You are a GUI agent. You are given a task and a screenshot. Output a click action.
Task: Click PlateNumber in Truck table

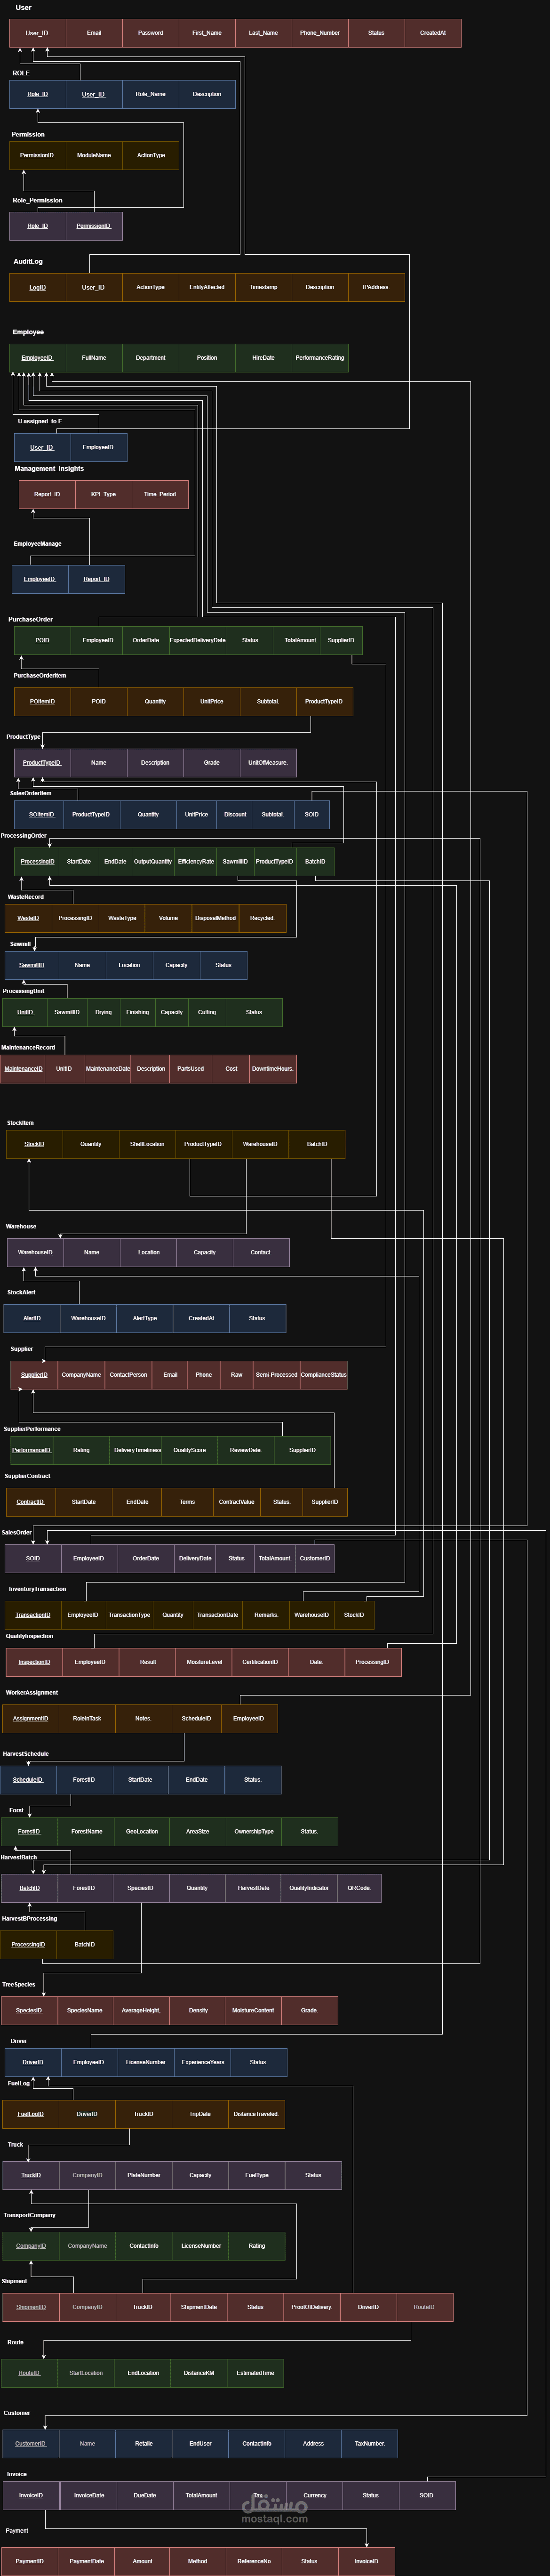pos(144,2175)
